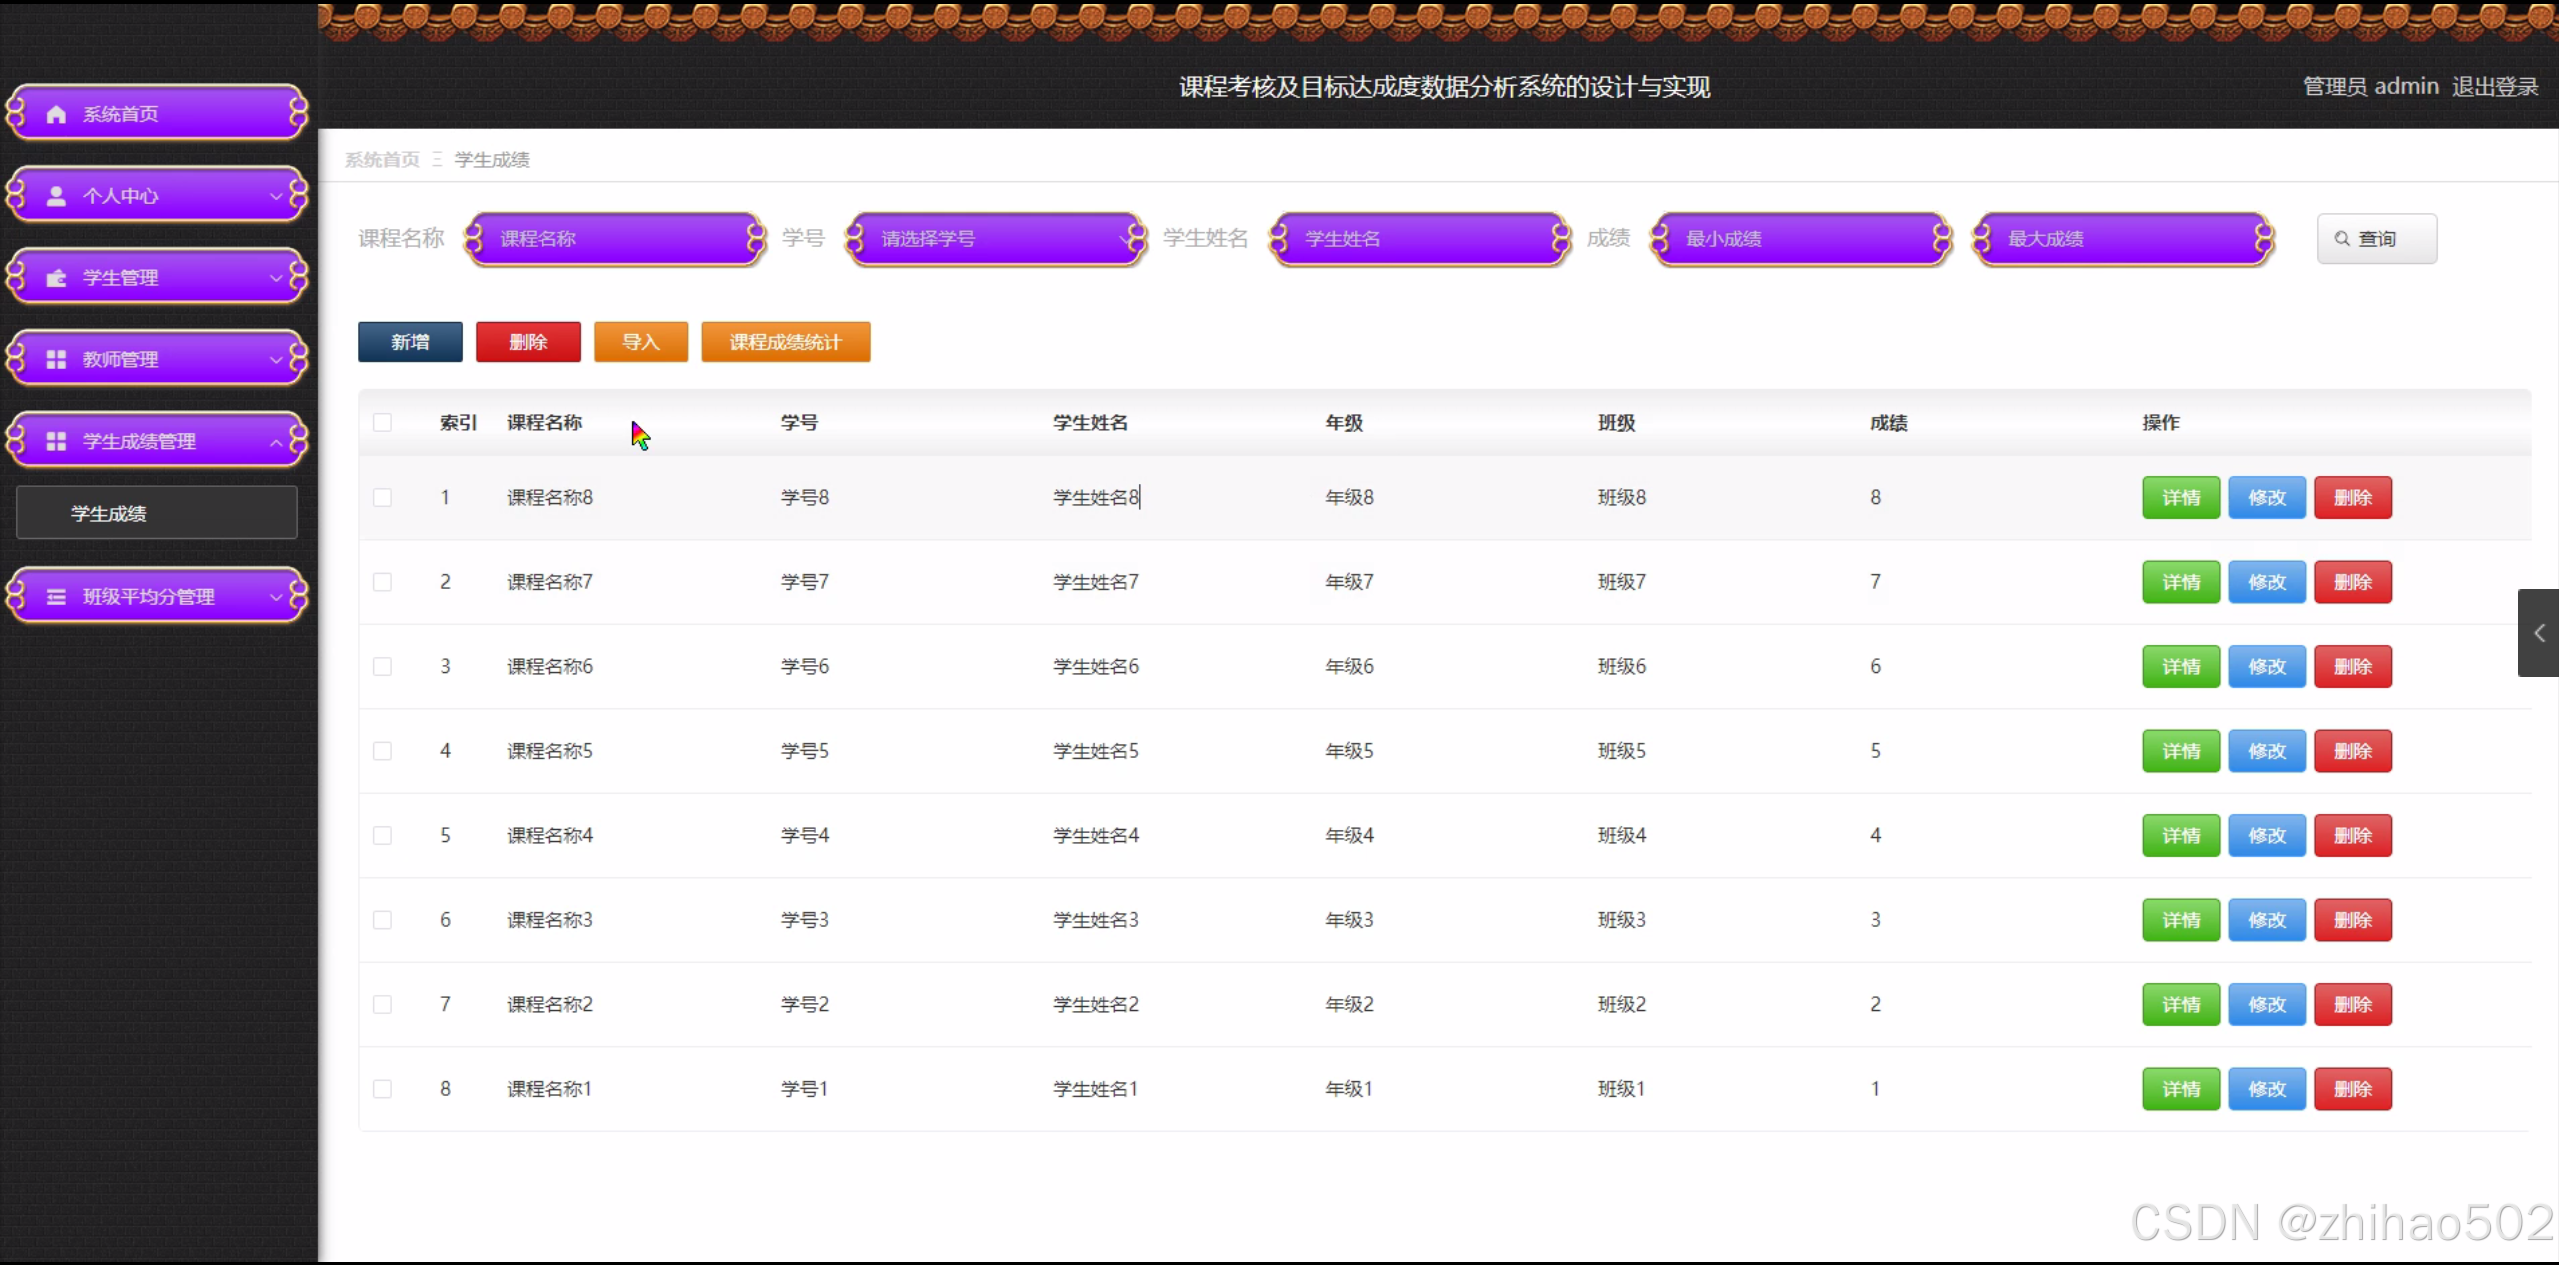Check the checkbox for row 课程名称5
The width and height of the screenshot is (2559, 1265).
tap(382, 751)
